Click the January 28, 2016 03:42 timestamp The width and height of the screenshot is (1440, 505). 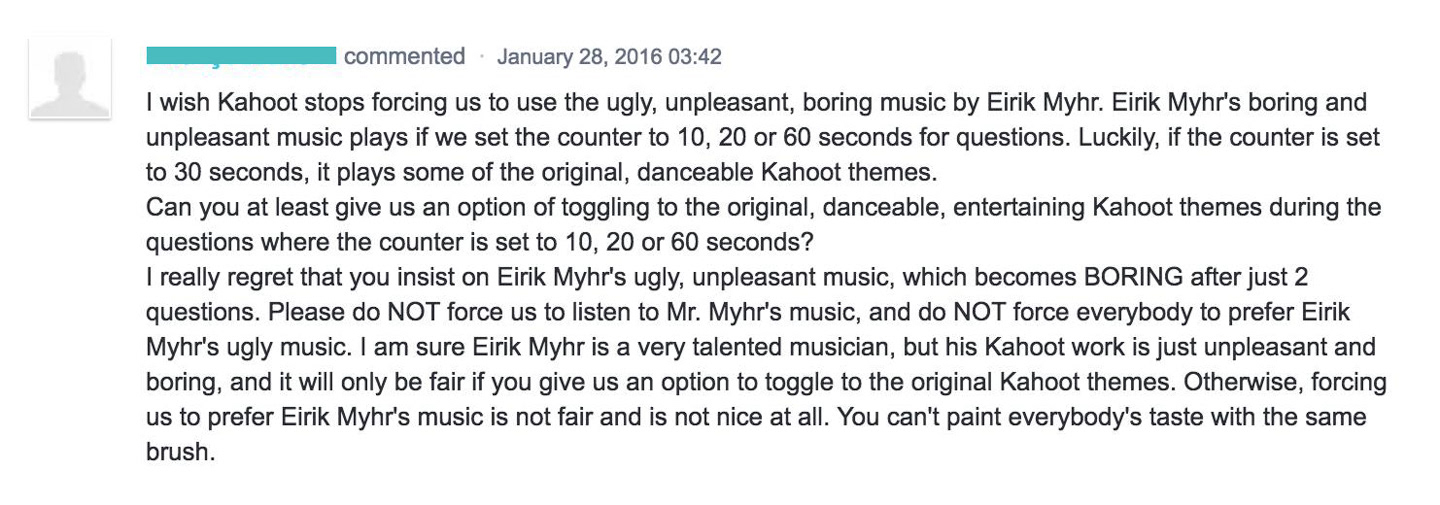(609, 57)
